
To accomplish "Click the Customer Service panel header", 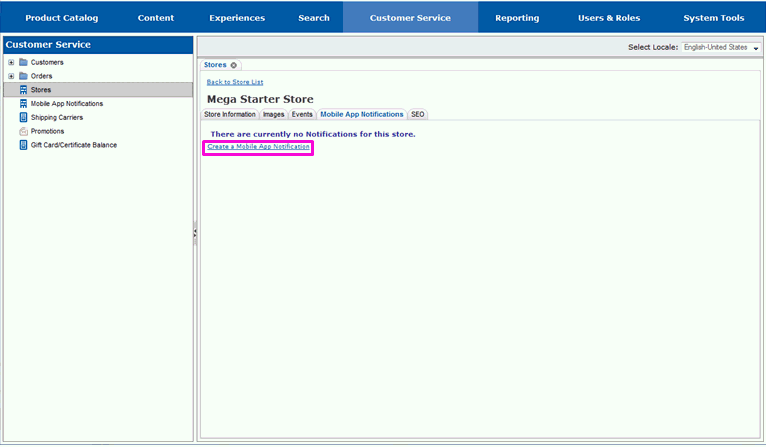I will pos(98,44).
